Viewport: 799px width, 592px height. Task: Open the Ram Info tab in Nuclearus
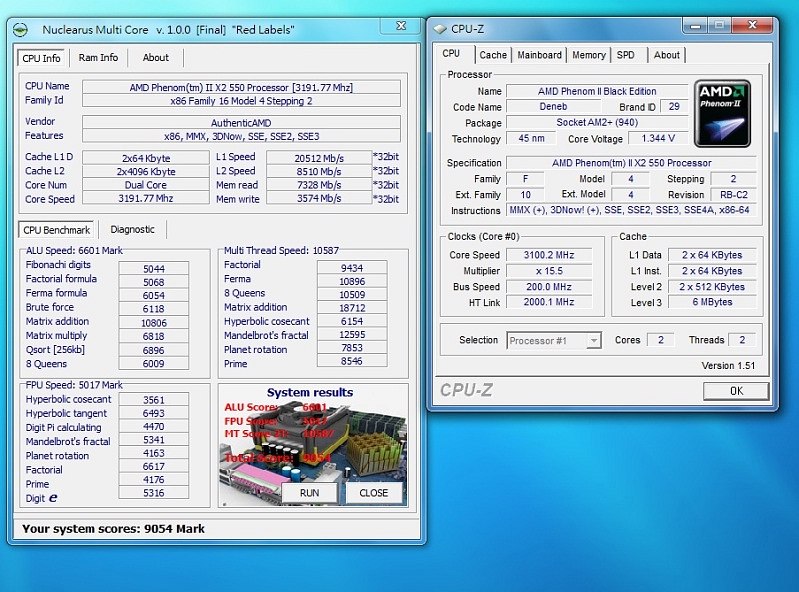(98, 58)
